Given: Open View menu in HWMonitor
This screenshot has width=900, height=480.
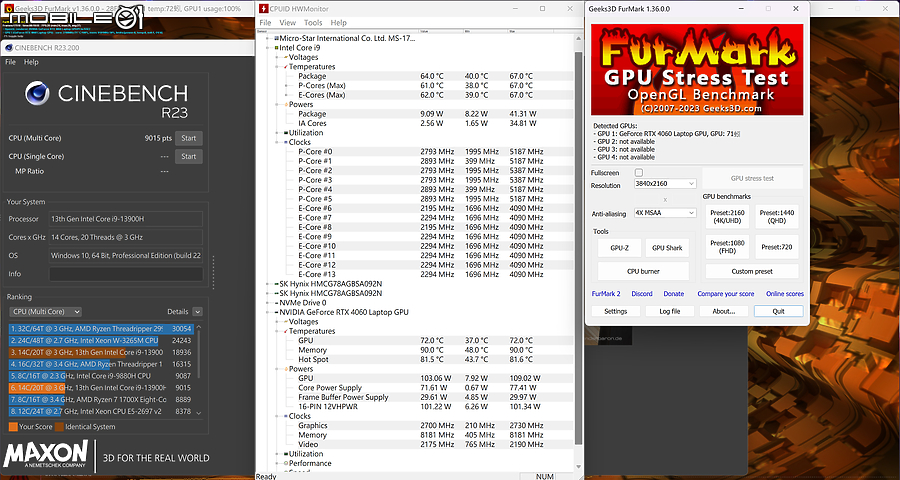Looking at the screenshot, I should (x=288, y=22).
